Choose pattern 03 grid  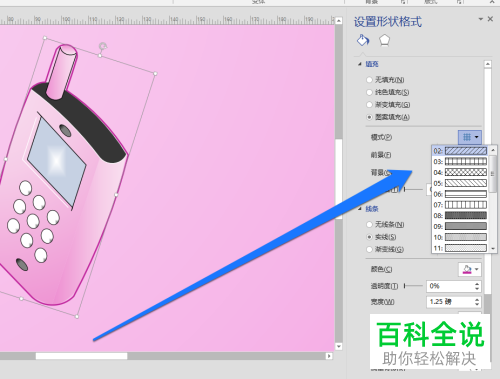click(460, 162)
